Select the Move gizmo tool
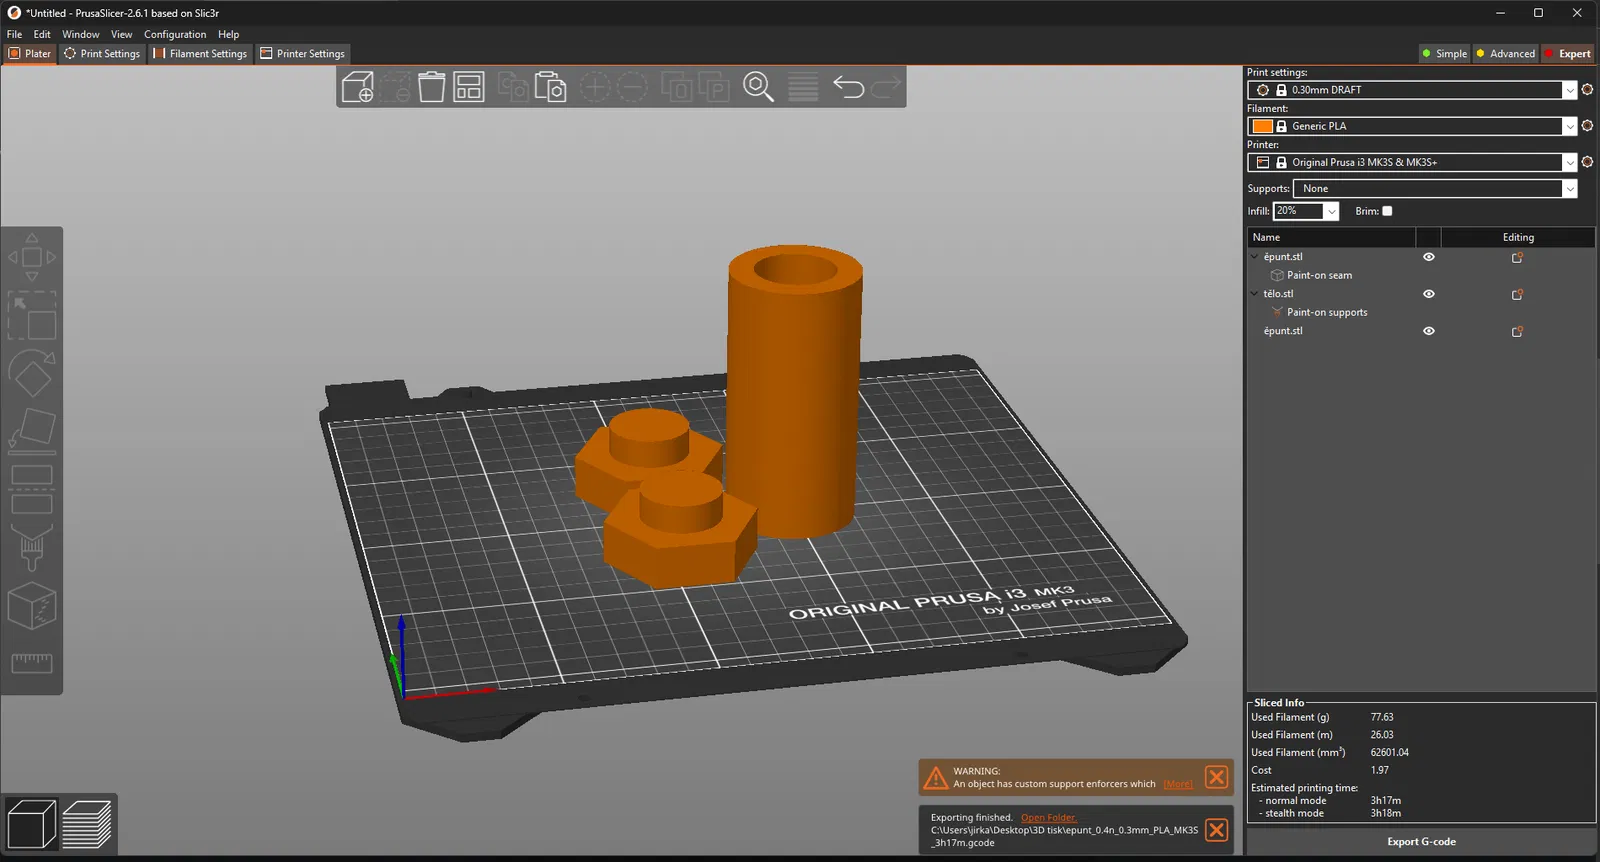The height and width of the screenshot is (862, 1600). pos(32,257)
